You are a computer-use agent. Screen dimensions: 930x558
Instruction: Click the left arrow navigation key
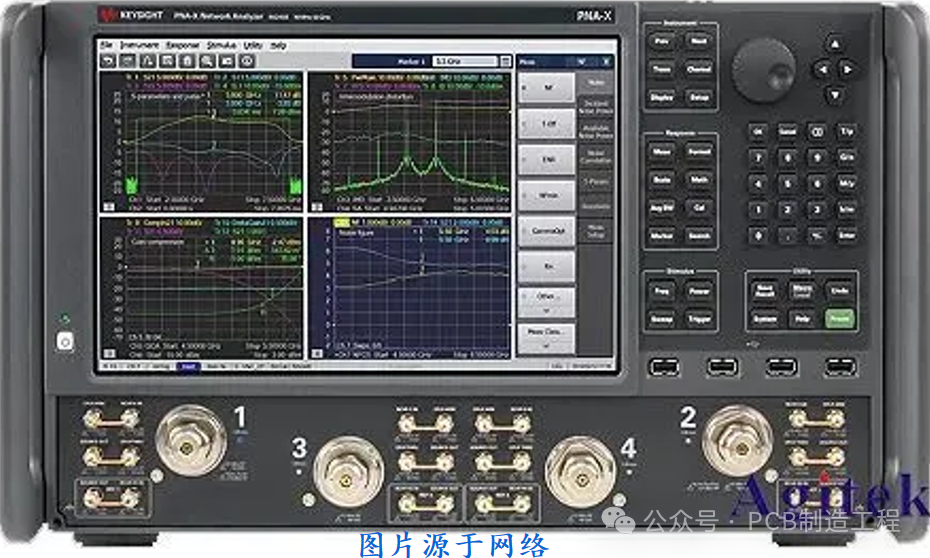[x=822, y=70]
